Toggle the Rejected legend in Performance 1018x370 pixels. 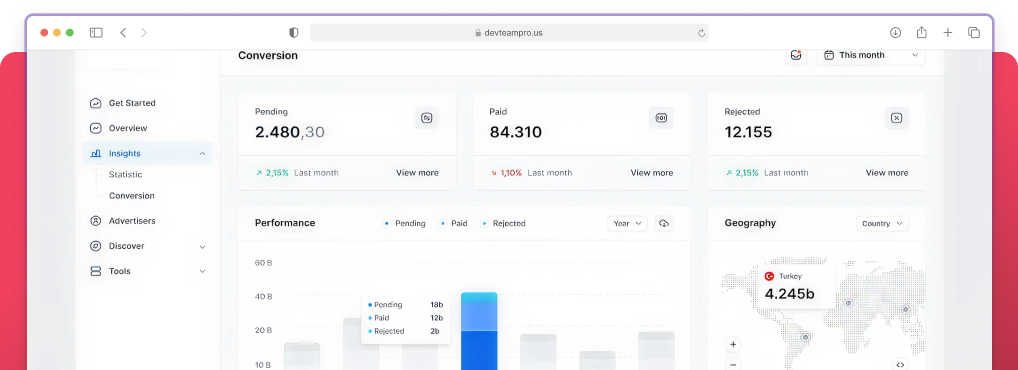click(503, 223)
